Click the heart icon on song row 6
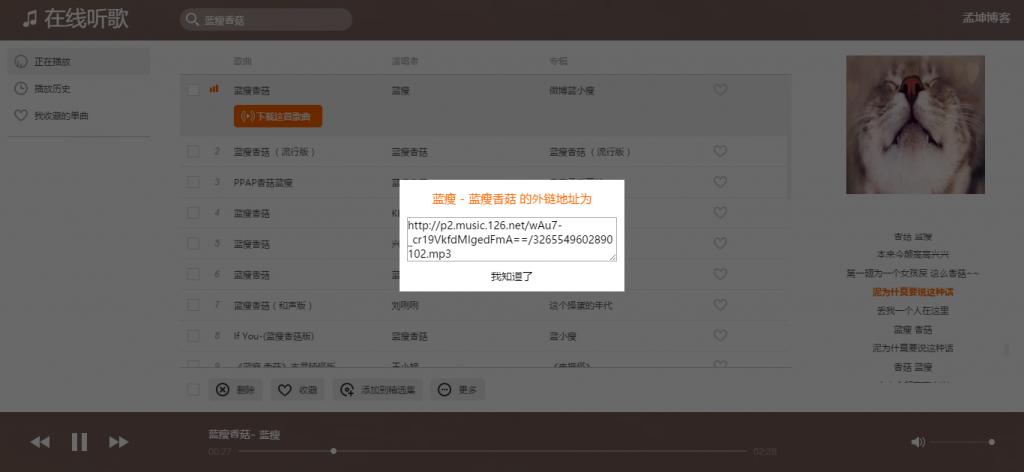This screenshot has height=472, width=1024. click(720, 274)
